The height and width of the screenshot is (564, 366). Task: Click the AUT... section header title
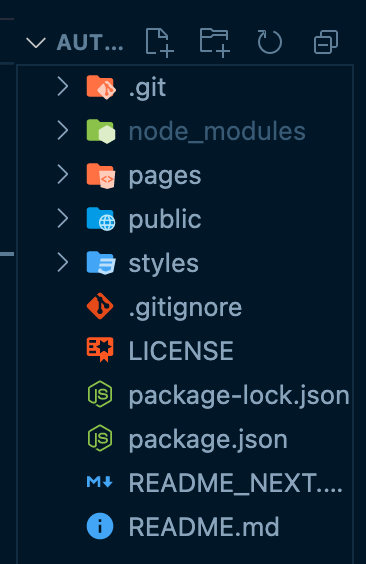point(90,43)
